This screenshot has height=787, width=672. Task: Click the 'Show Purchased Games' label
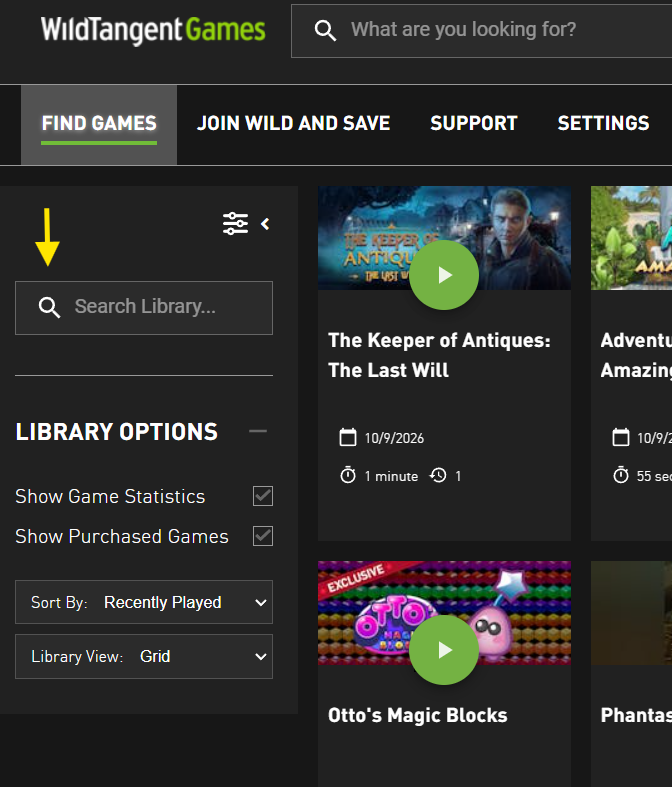(122, 537)
